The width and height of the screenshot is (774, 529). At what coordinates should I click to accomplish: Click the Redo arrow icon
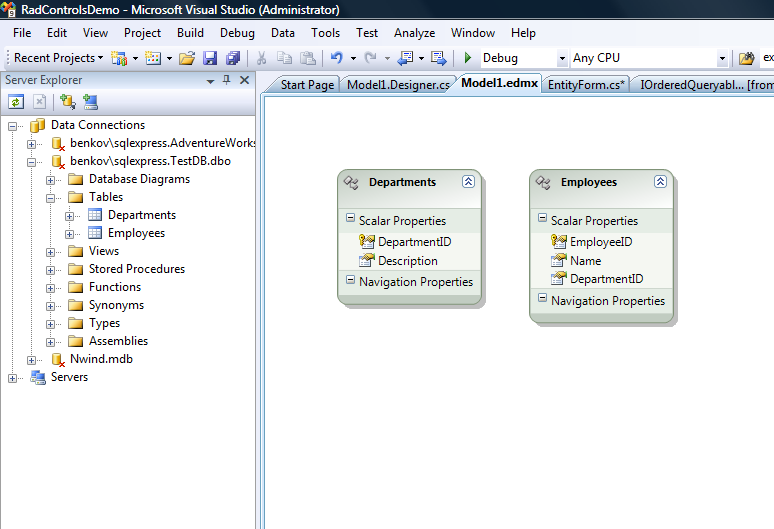coord(371,58)
